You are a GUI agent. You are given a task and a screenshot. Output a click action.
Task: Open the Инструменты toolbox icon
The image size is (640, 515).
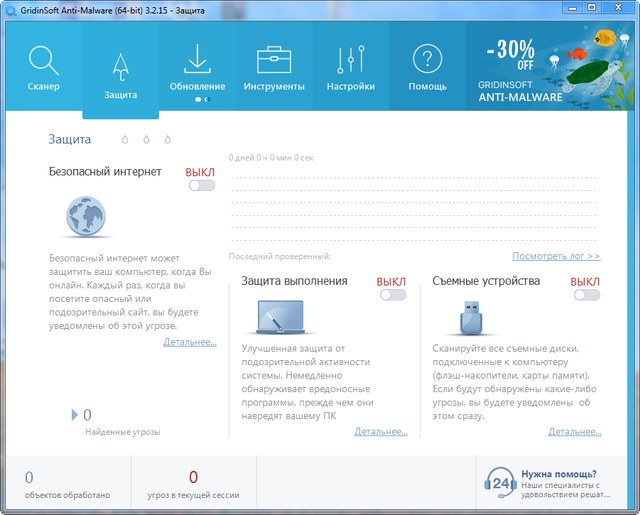click(274, 60)
